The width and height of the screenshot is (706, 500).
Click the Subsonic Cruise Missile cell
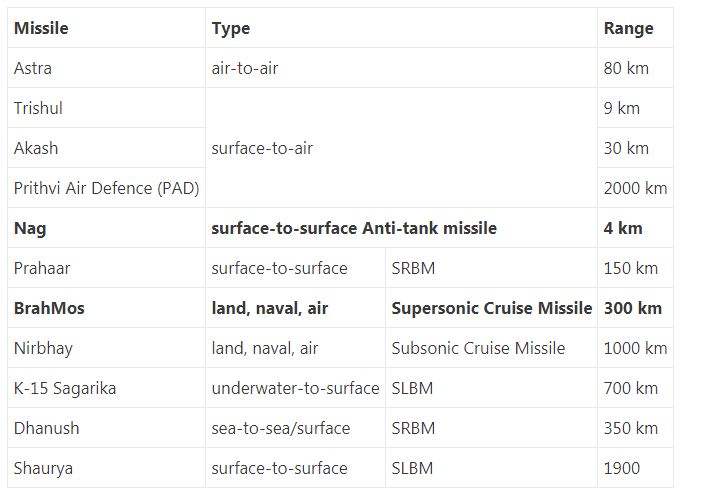491,348
